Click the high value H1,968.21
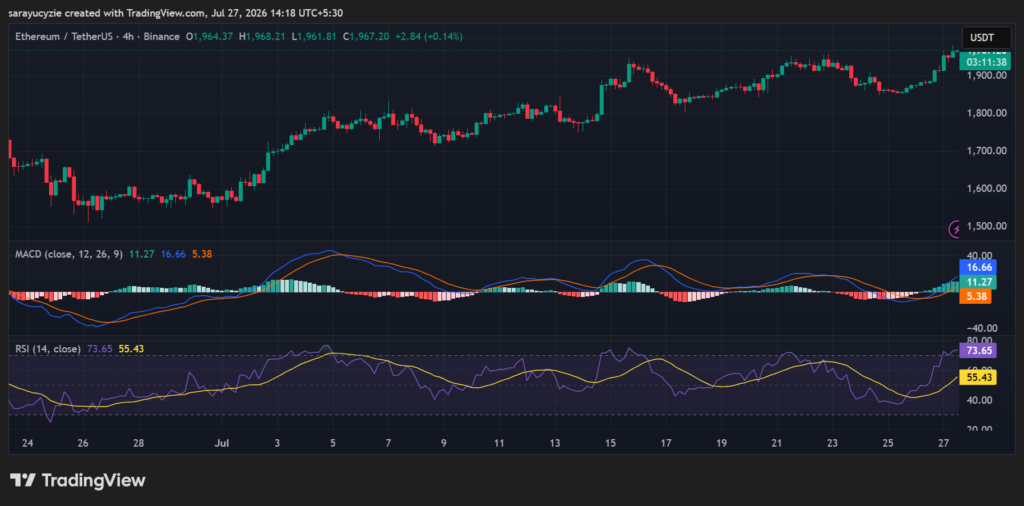1024x506 pixels. 263,37
